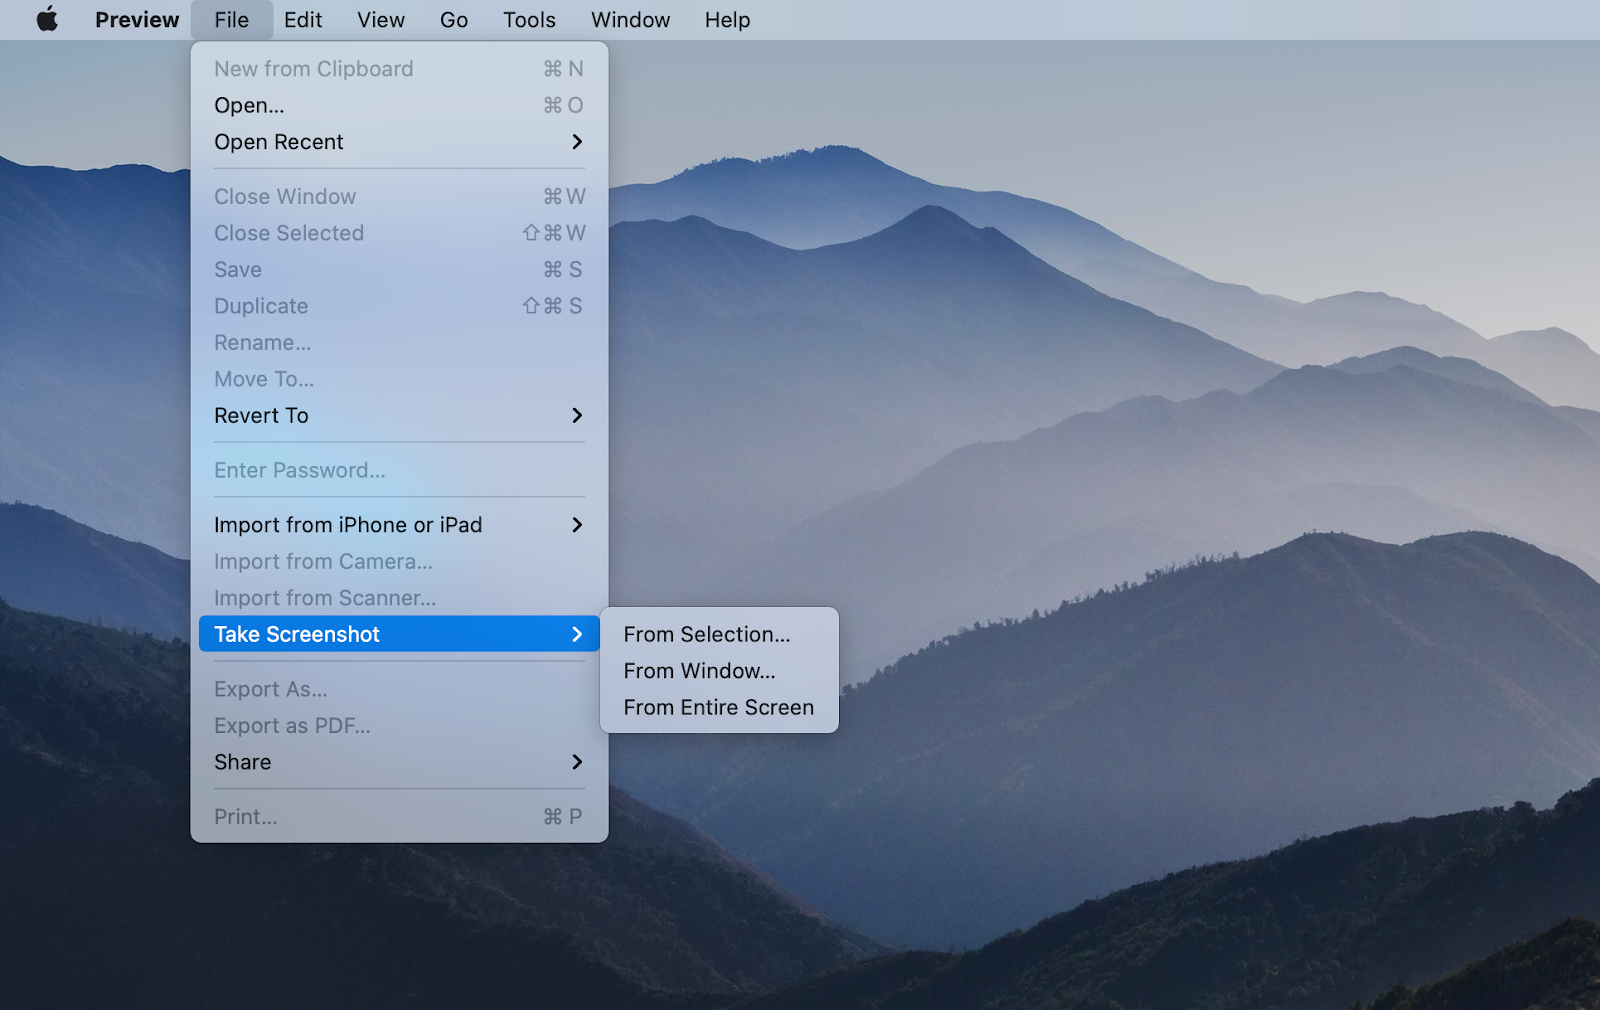Open the Apple menu
The image size is (1600, 1010).
click(47, 19)
